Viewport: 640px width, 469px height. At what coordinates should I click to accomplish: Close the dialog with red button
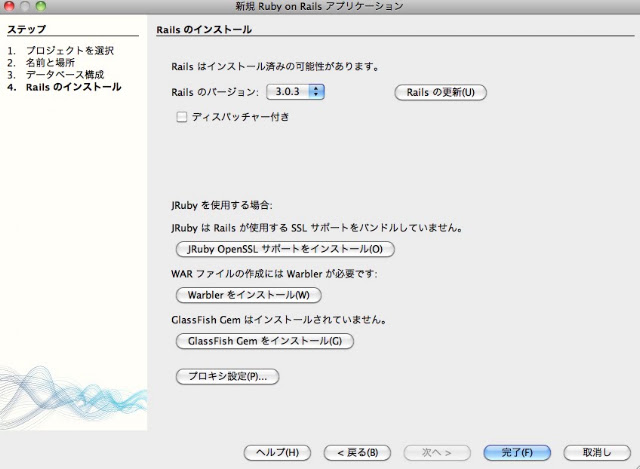tap(9, 6)
